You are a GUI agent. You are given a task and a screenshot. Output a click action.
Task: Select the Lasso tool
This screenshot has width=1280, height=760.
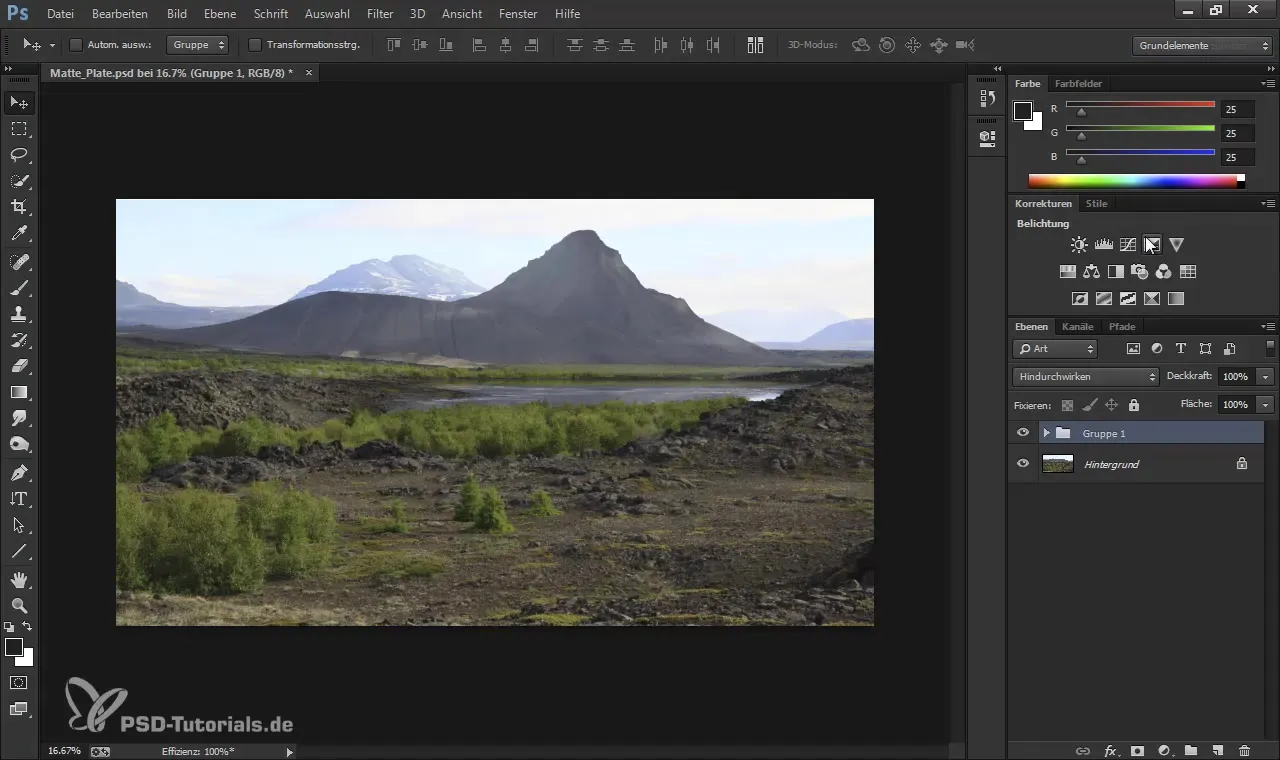click(x=19, y=155)
